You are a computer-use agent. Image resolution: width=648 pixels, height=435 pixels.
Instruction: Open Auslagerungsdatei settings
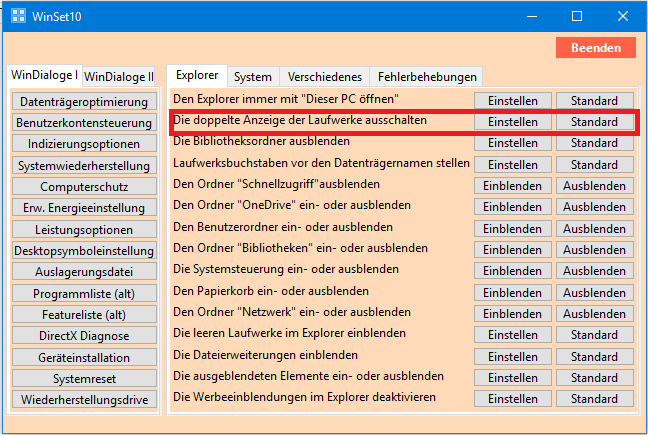tap(84, 272)
